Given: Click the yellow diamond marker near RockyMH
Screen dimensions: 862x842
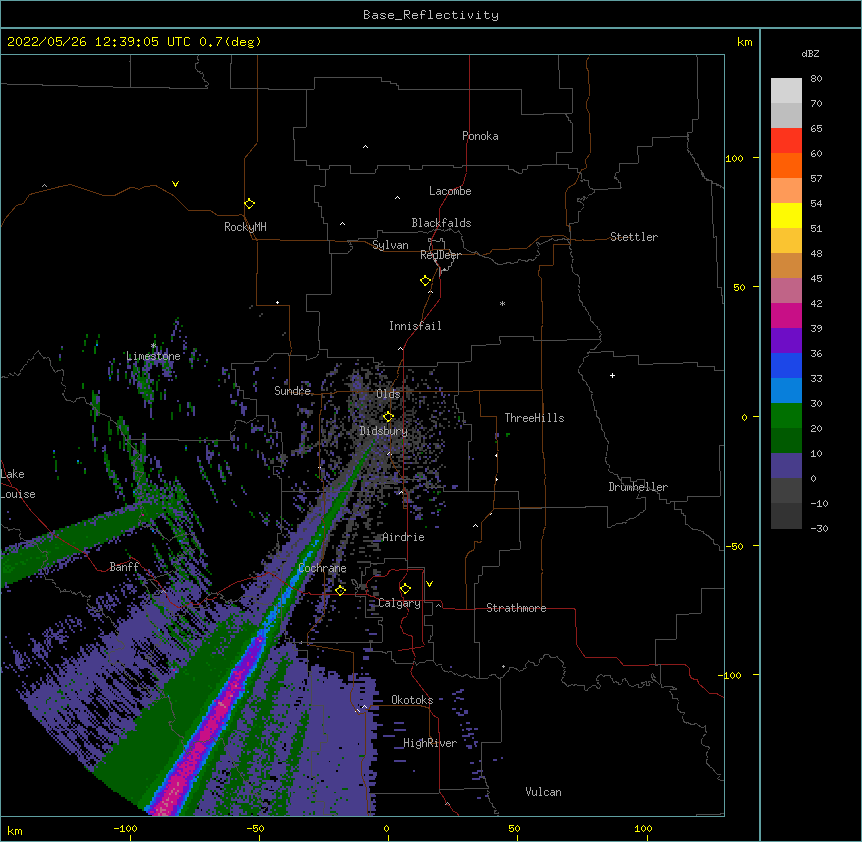Looking at the screenshot, I should pos(249,204).
